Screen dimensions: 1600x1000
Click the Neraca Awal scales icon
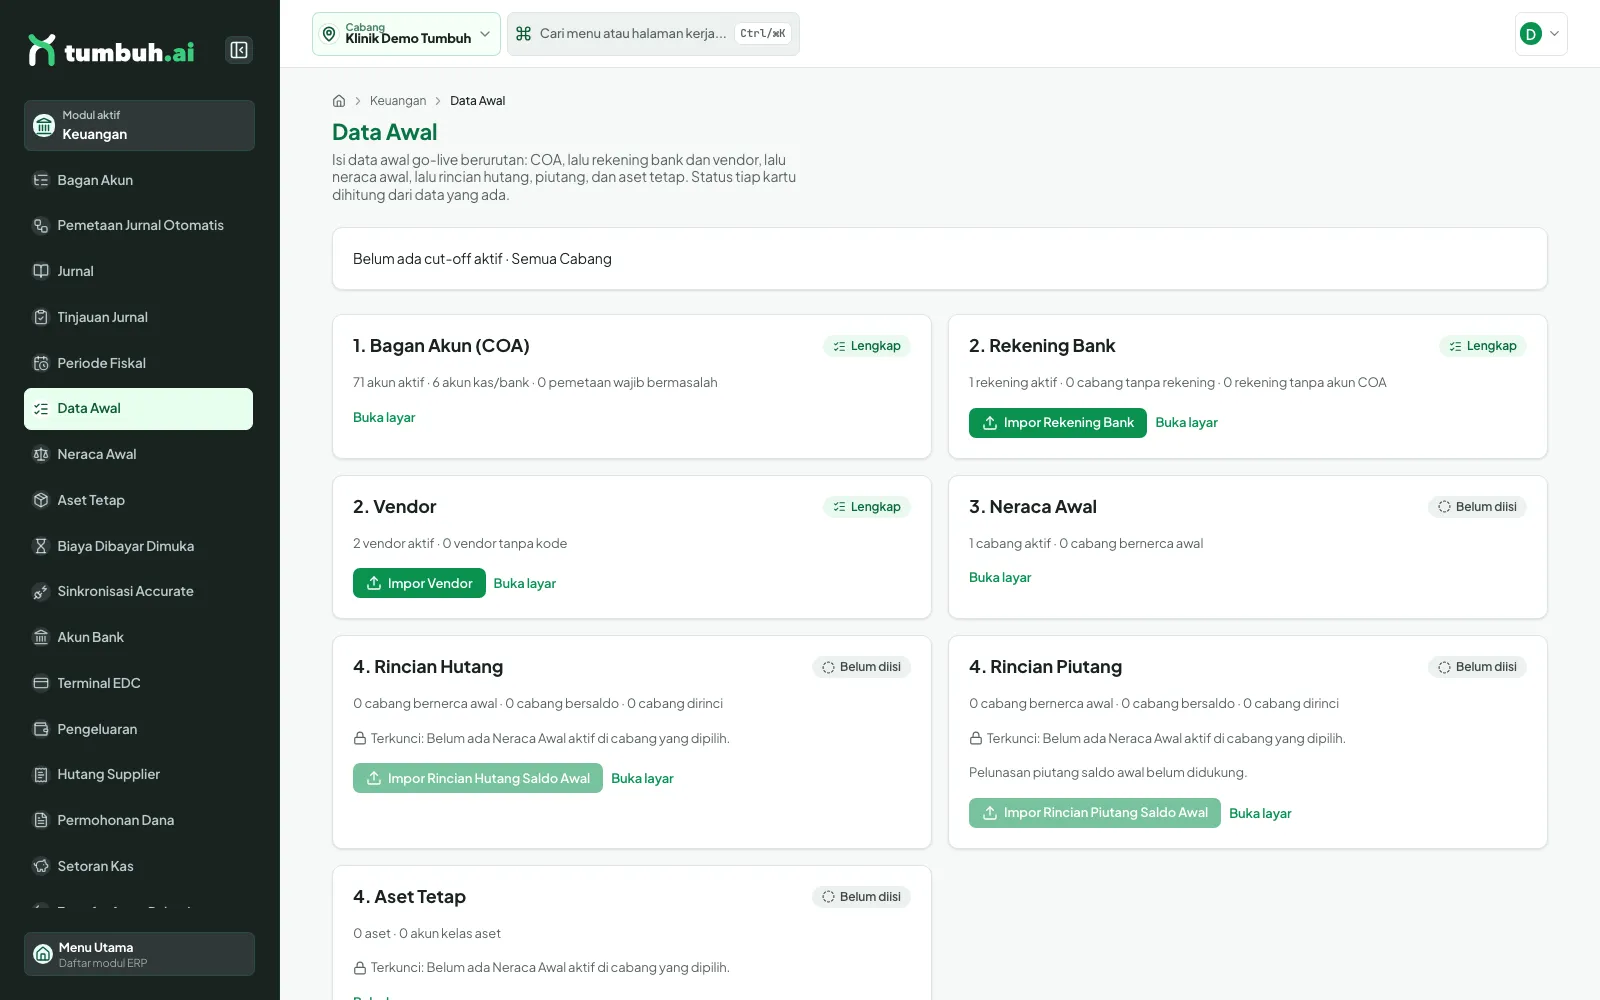point(41,454)
